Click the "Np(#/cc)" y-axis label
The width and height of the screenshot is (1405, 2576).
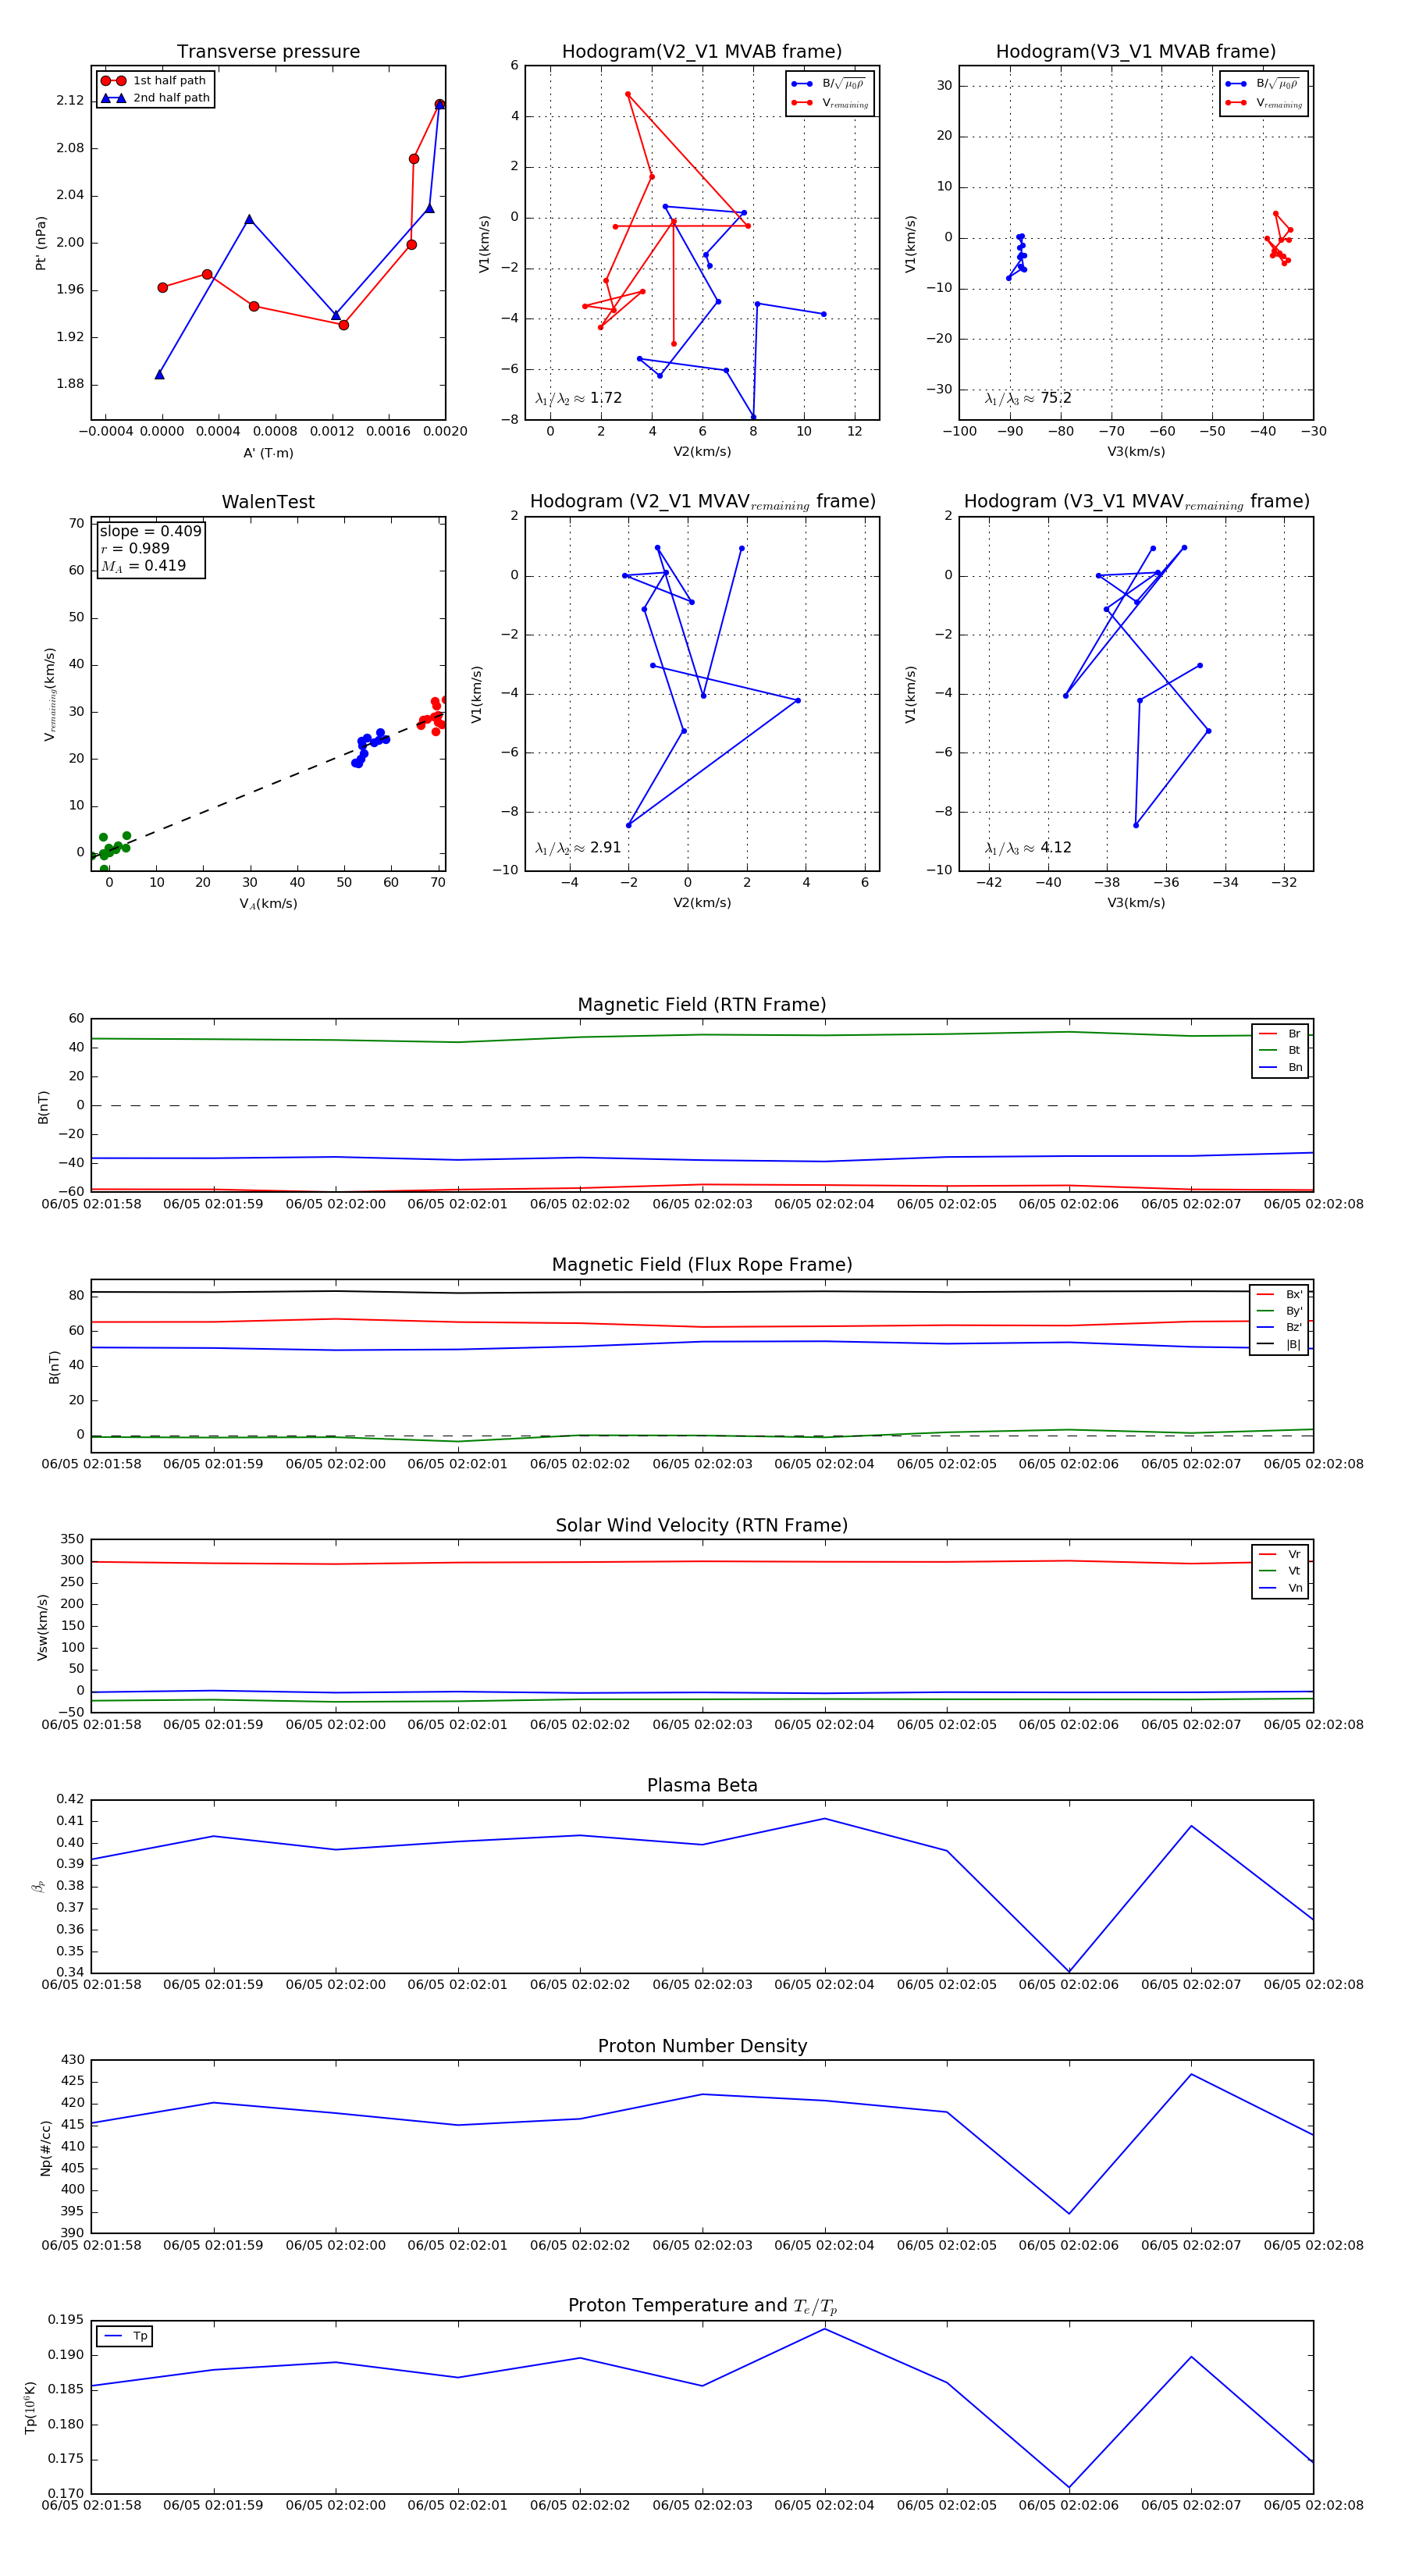click(45, 2148)
